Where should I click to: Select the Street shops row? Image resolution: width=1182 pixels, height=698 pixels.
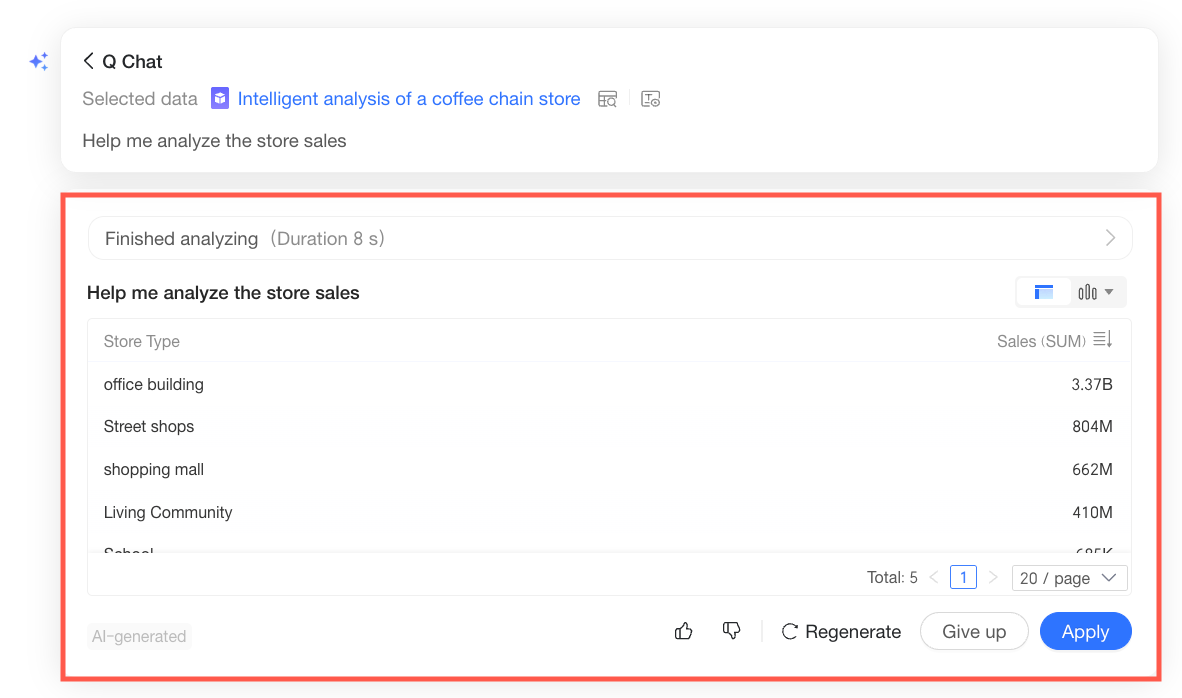tap(609, 427)
